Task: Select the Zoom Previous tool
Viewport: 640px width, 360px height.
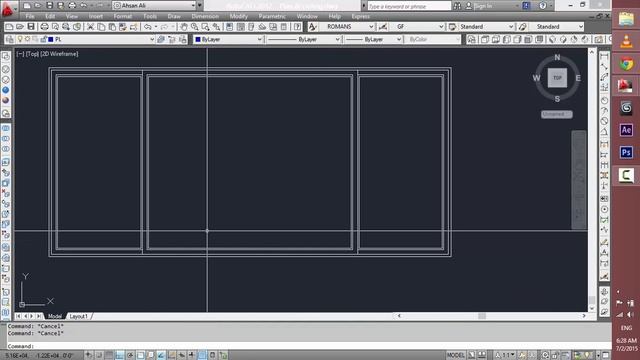Action: point(216,27)
